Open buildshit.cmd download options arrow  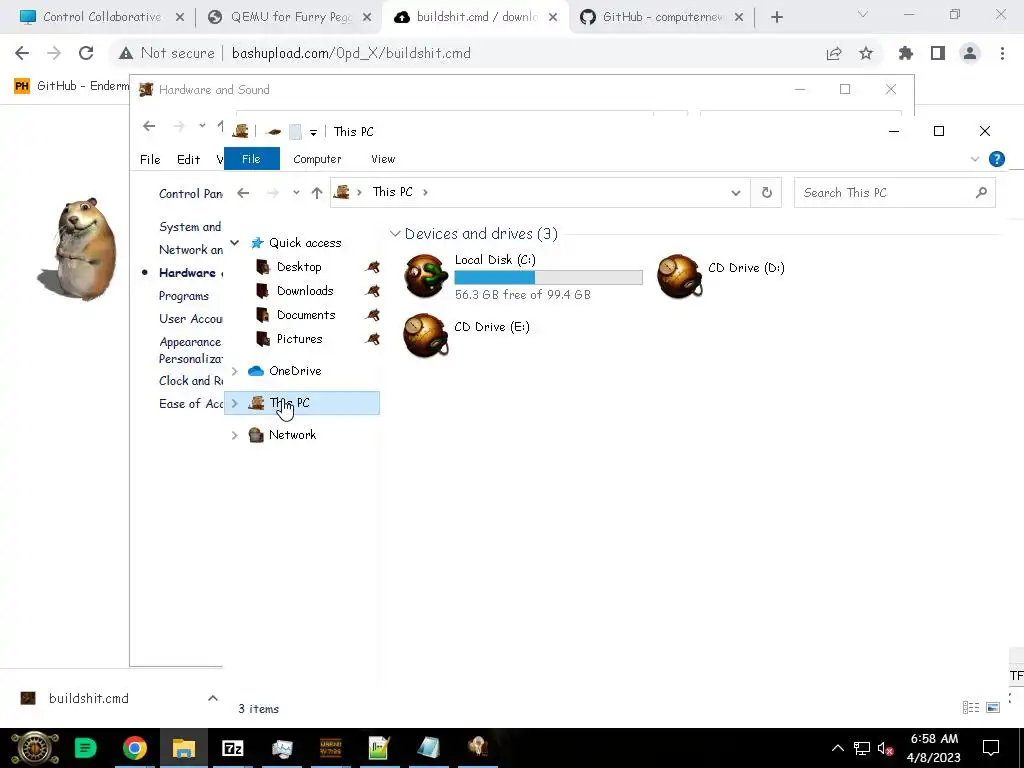coord(212,698)
